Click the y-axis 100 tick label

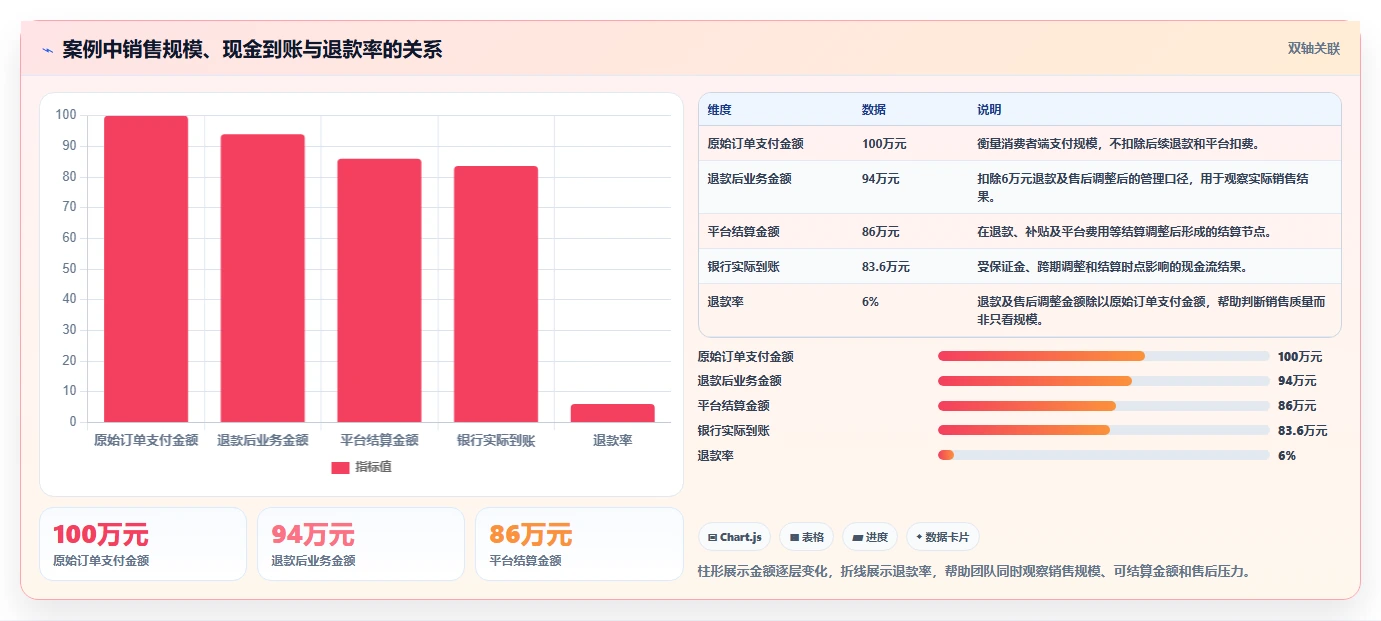66,115
